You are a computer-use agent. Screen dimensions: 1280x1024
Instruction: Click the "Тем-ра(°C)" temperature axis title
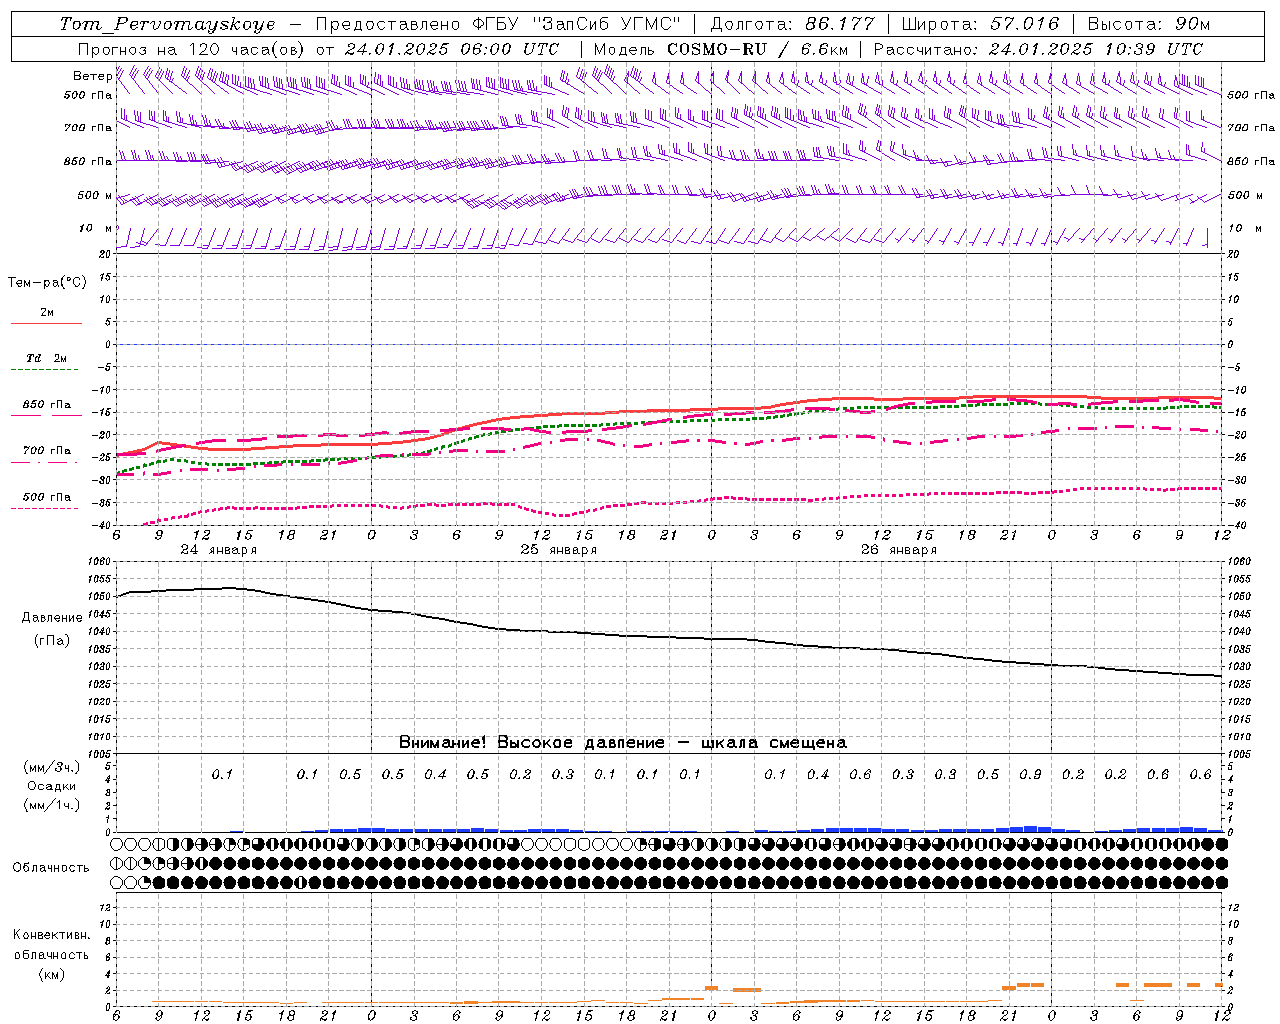point(47,283)
